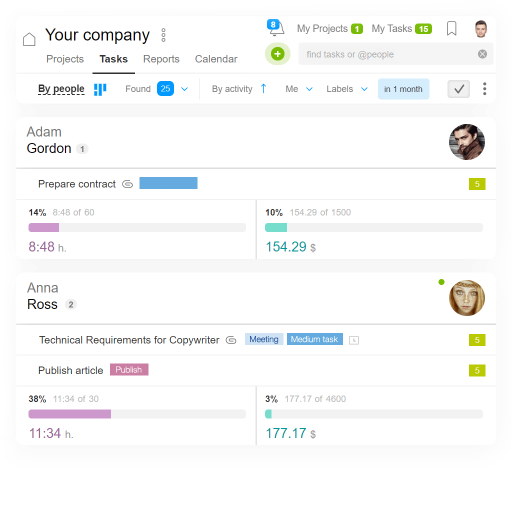Viewport: 512px width, 512px height.
Task: Switch to the Reports tab
Action: (161, 59)
